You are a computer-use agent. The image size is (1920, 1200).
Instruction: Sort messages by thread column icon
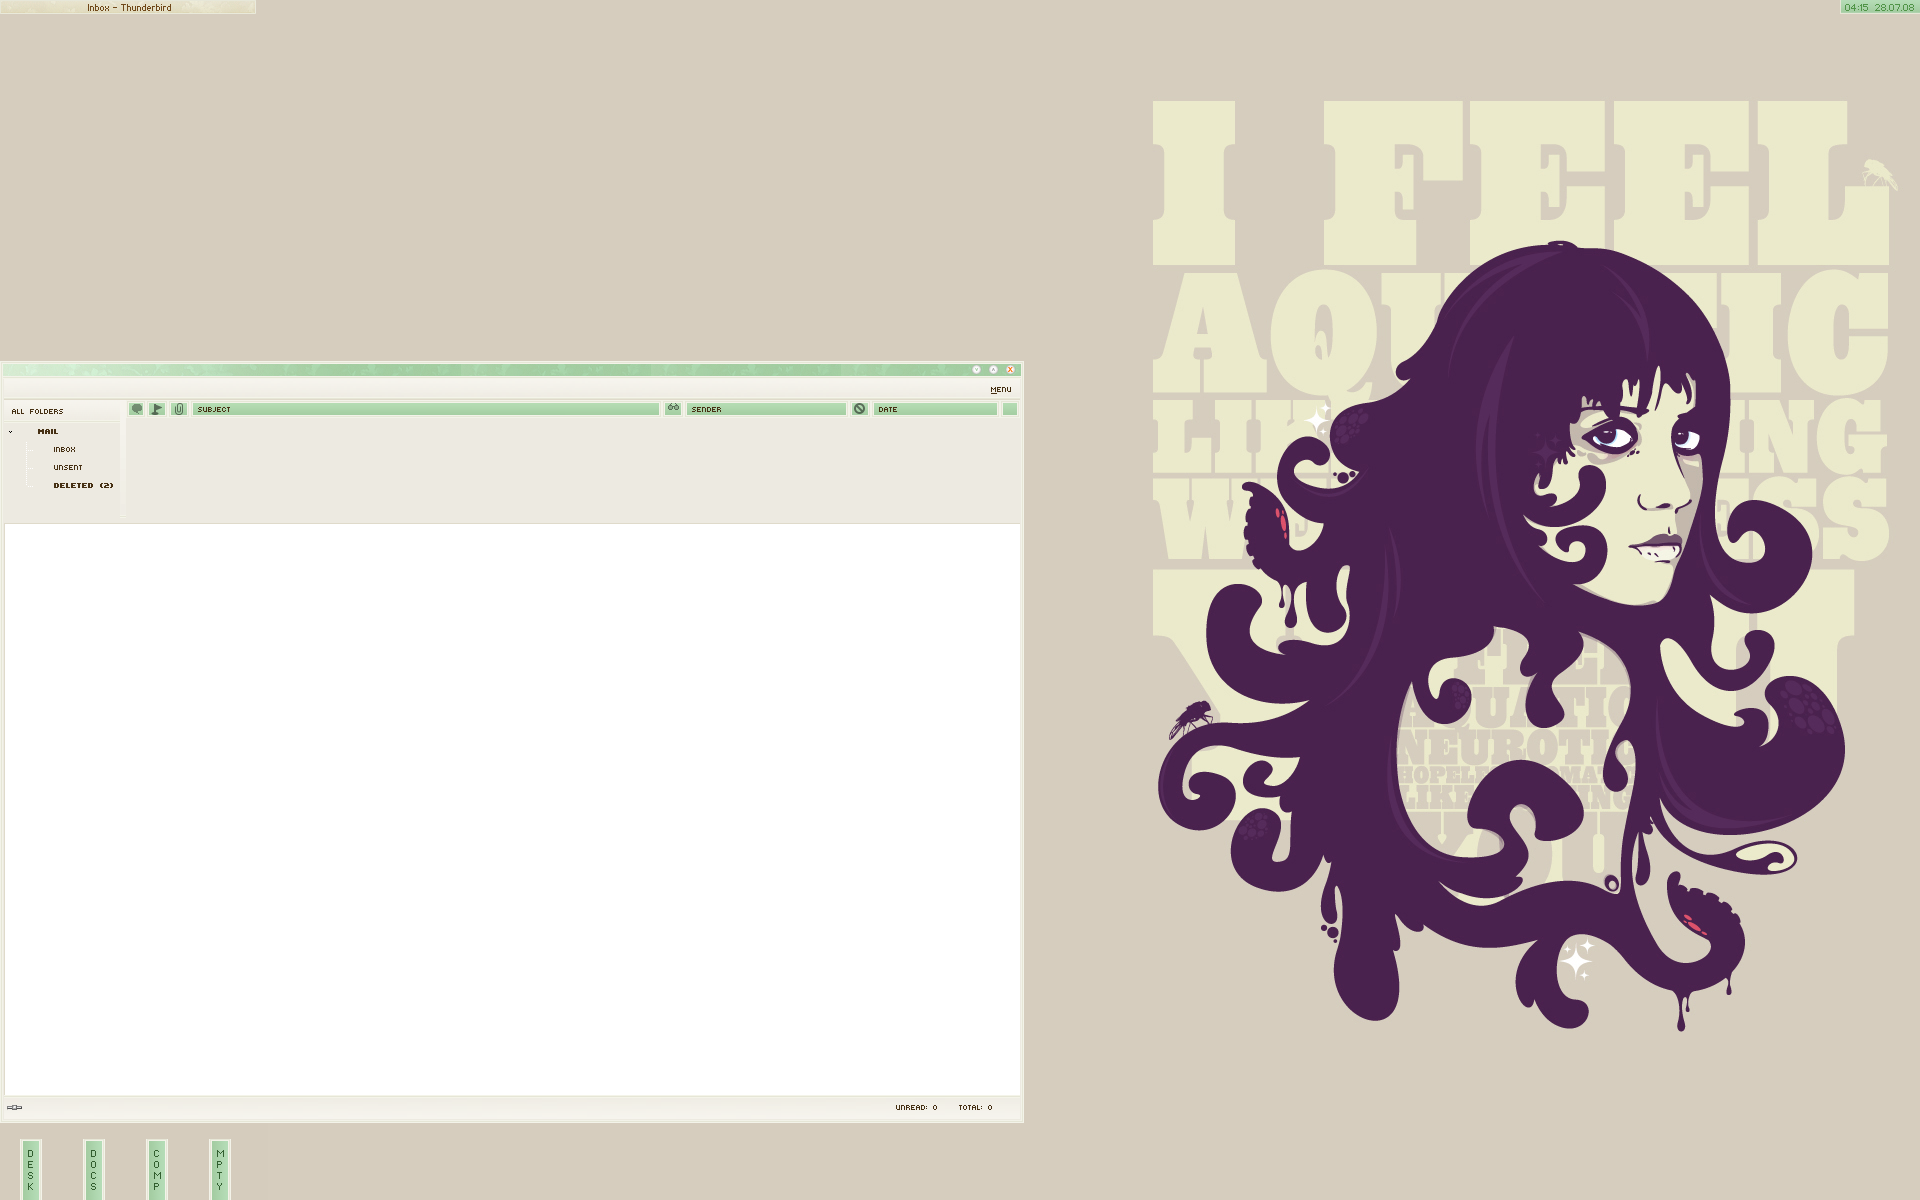137,409
